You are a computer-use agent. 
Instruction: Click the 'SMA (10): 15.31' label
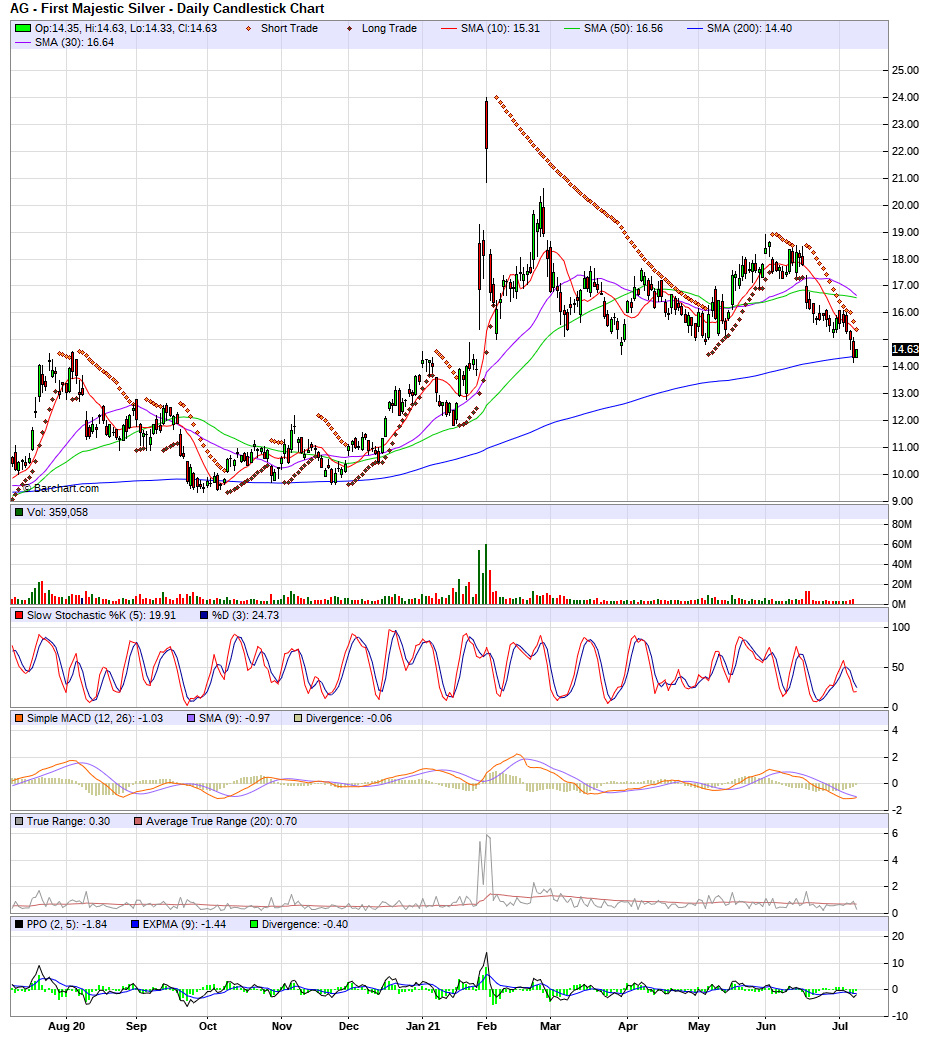[x=500, y=28]
